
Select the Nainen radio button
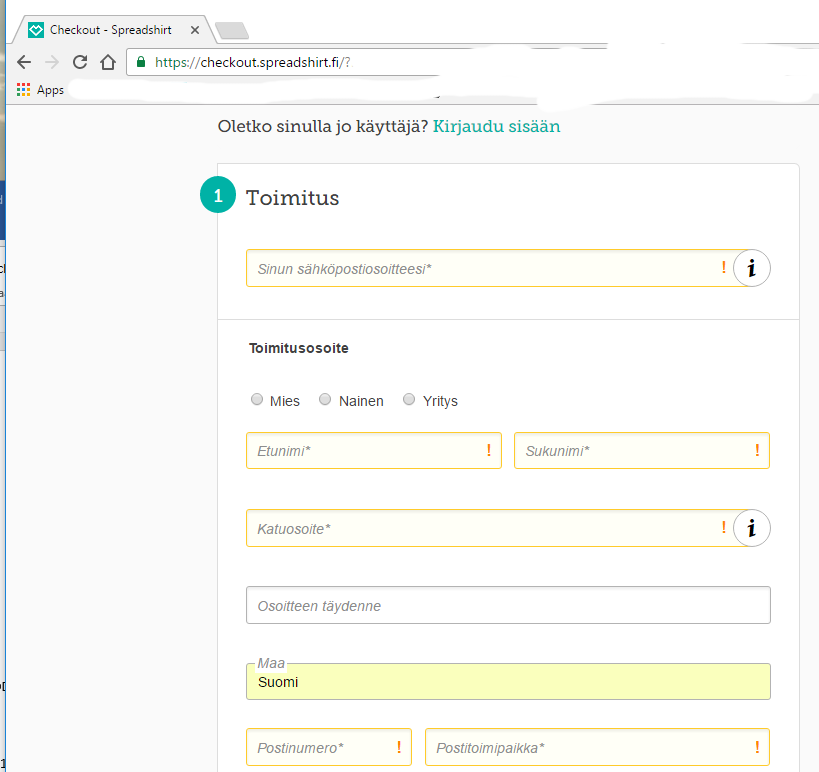(x=325, y=400)
